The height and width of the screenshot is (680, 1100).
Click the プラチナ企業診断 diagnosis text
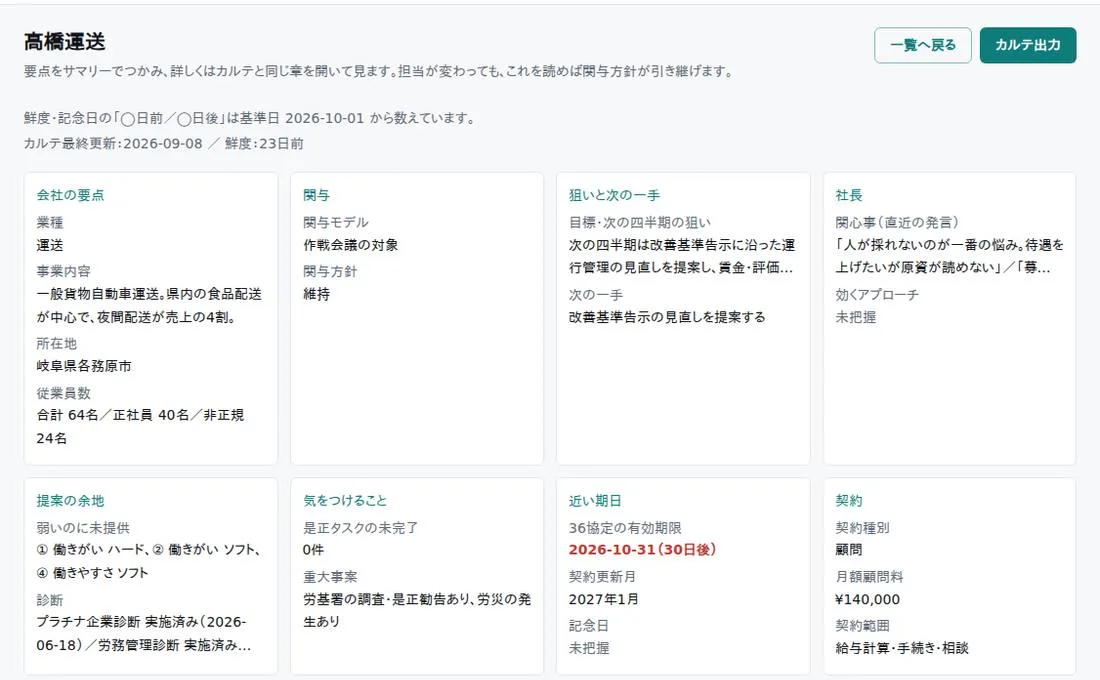142,633
